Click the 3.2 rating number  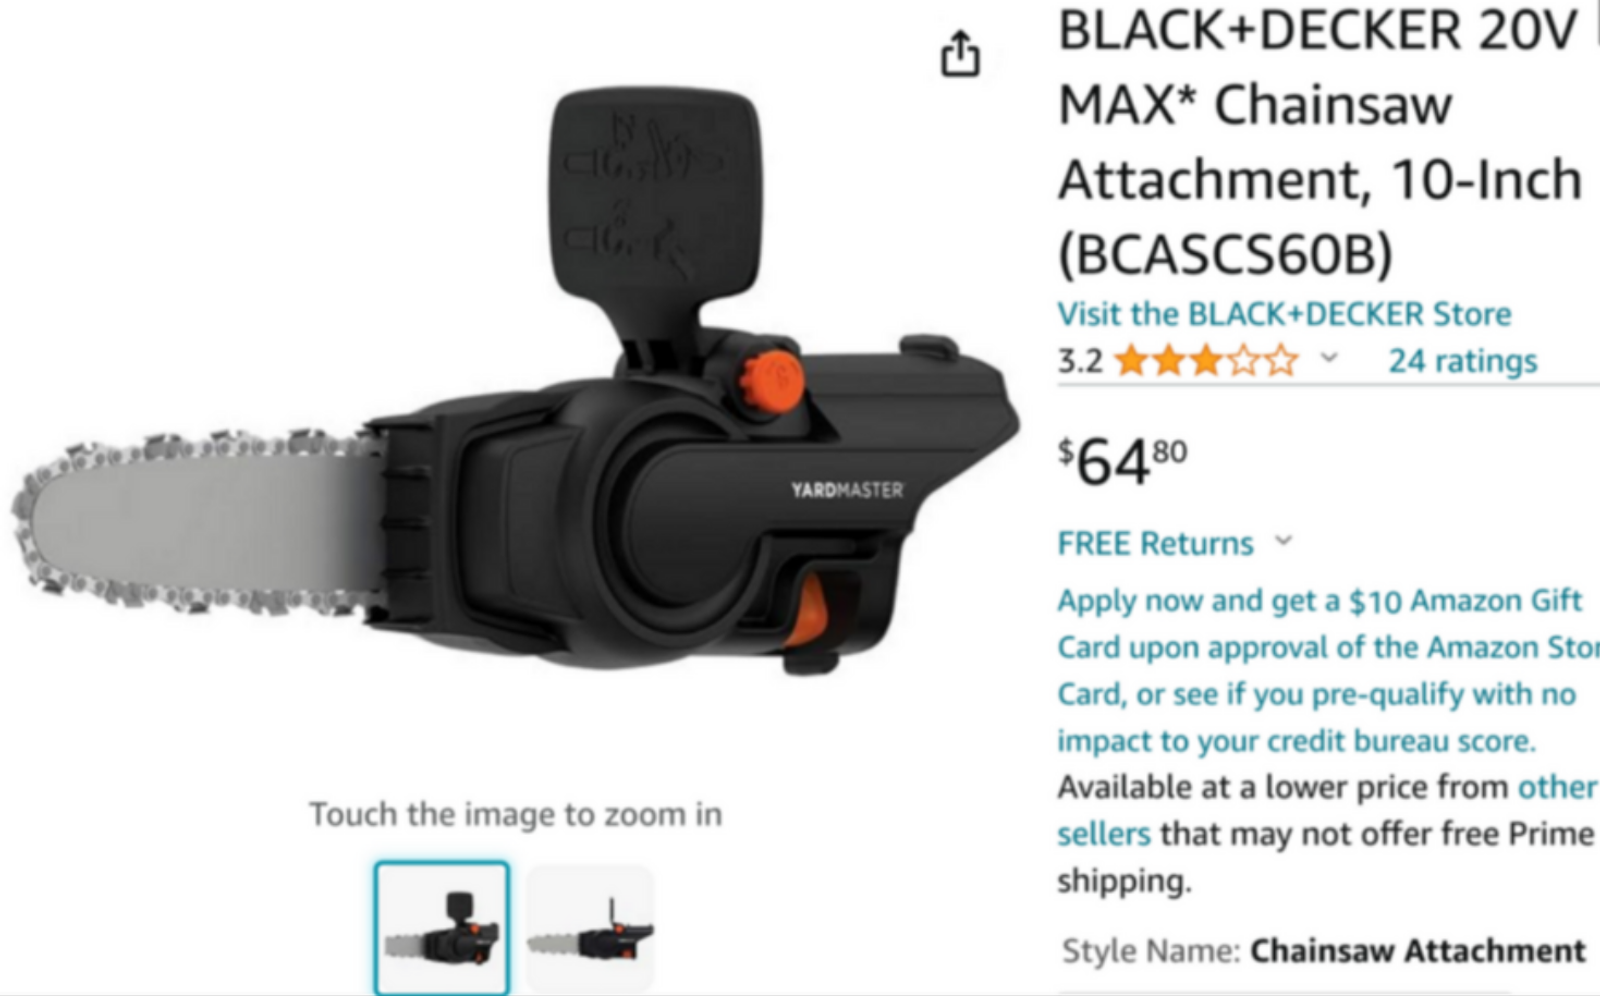1080,360
